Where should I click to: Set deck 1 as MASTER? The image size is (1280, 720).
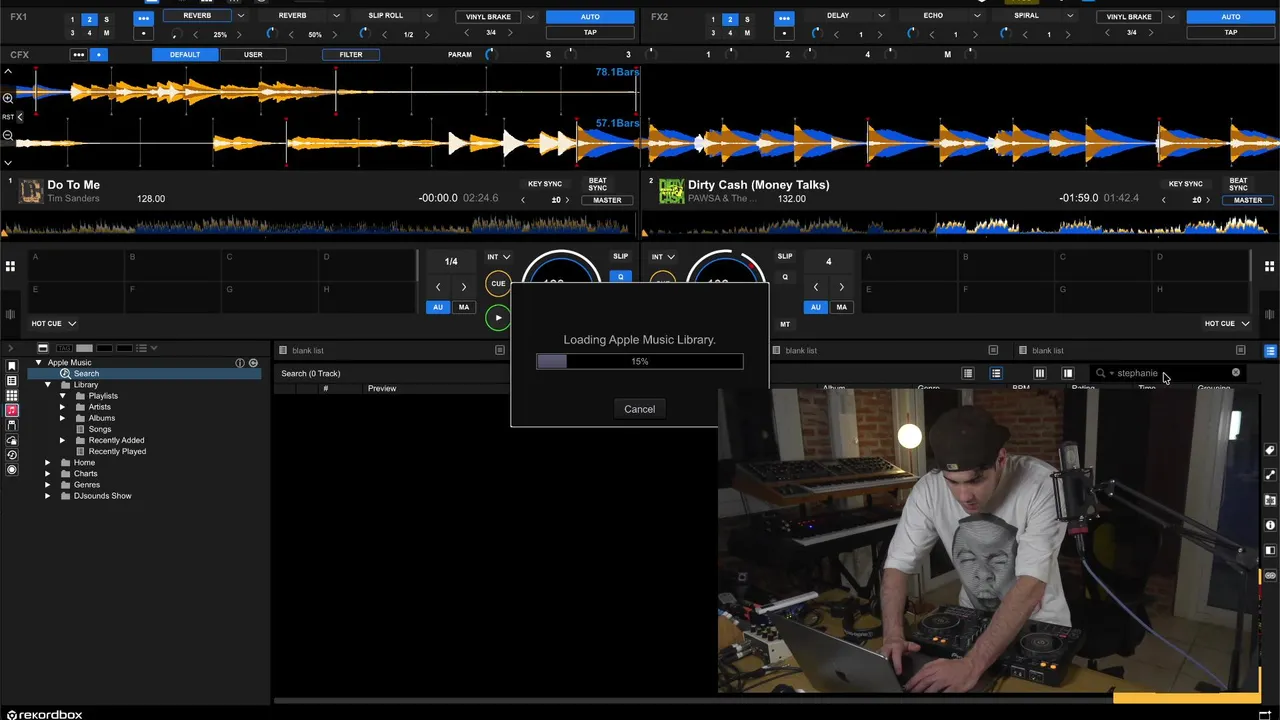pyautogui.click(x=607, y=200)
